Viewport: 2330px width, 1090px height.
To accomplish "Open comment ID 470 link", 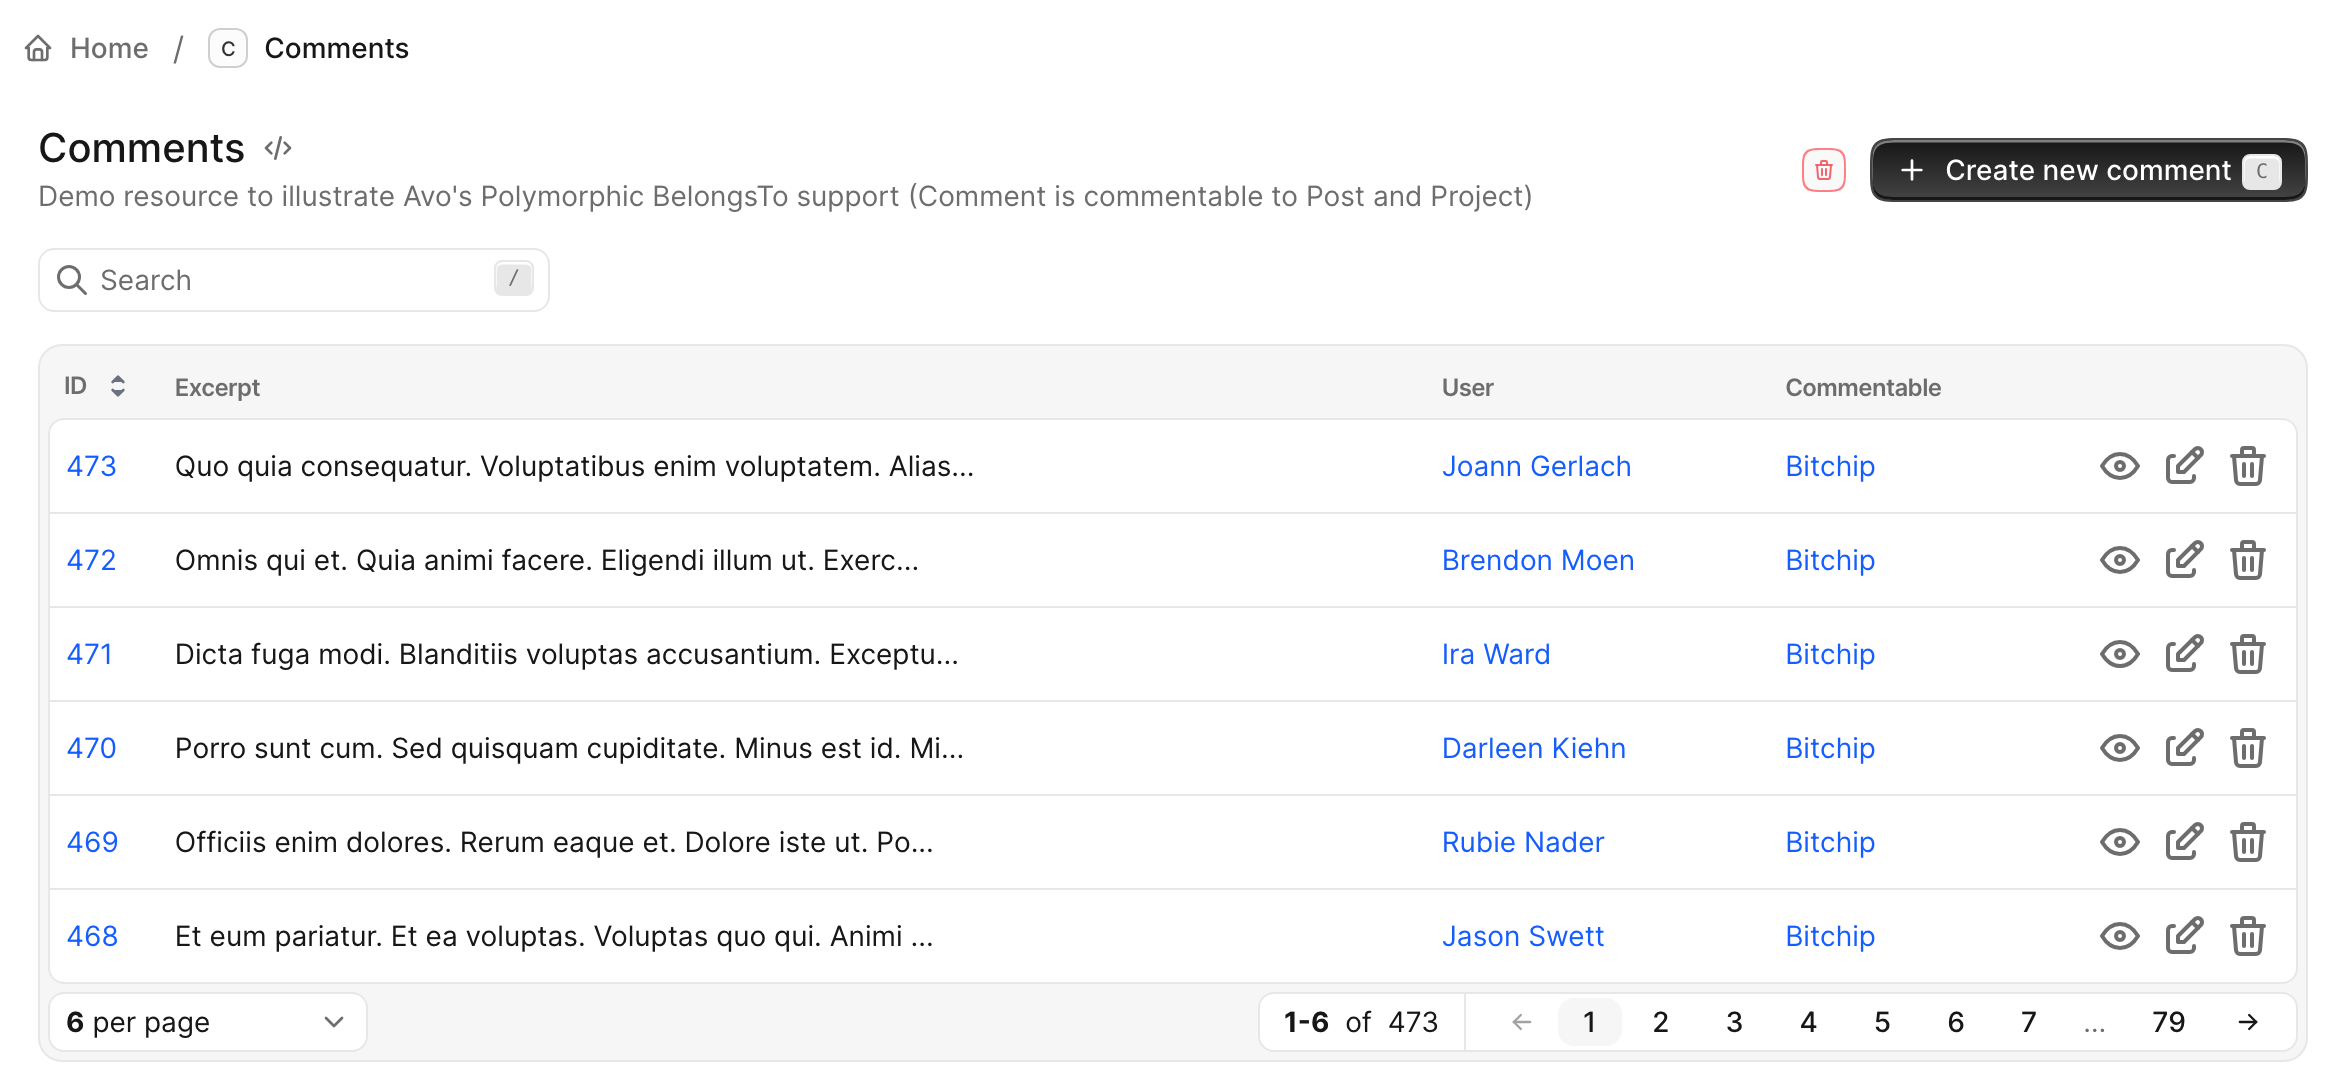I will [91, 748].
